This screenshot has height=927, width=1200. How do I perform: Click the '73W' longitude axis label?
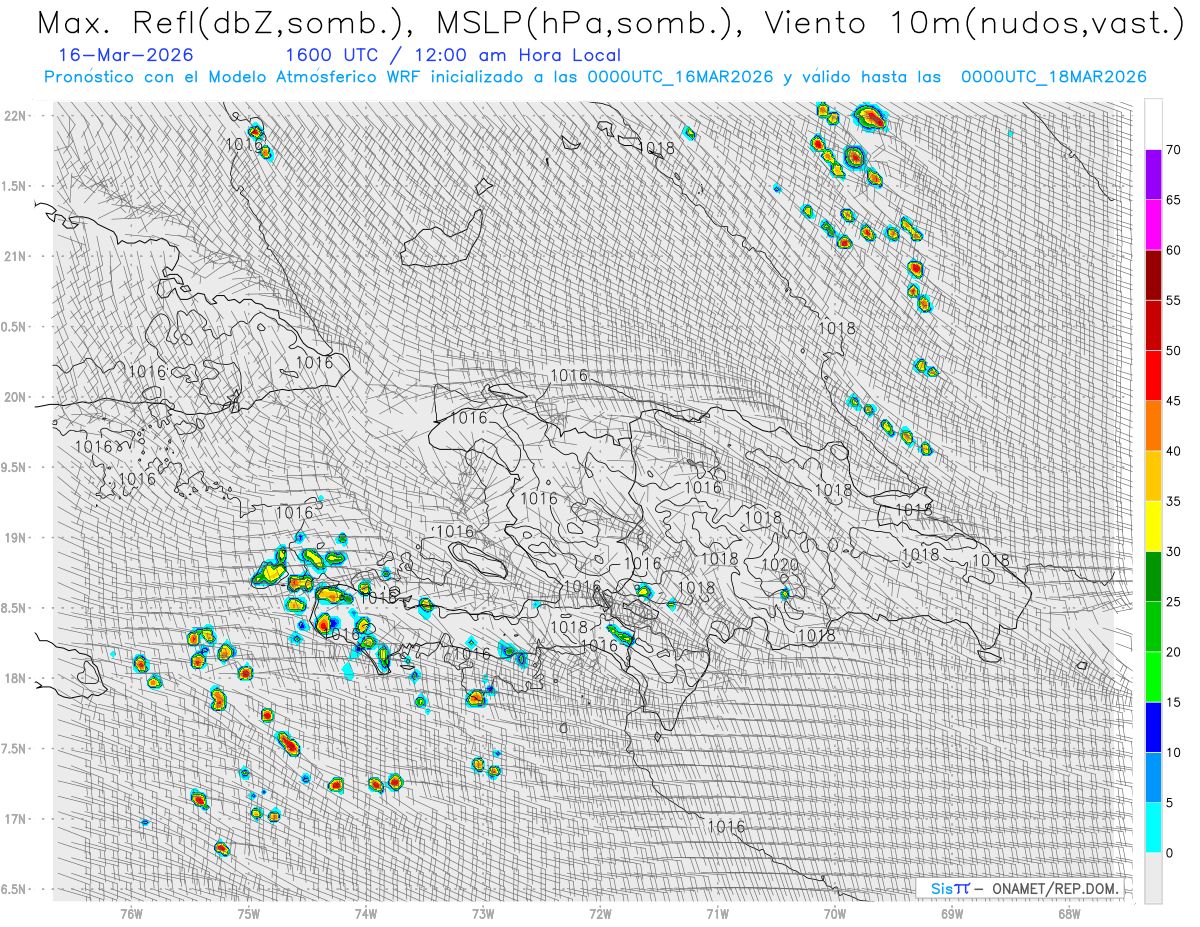coord(483,913)
